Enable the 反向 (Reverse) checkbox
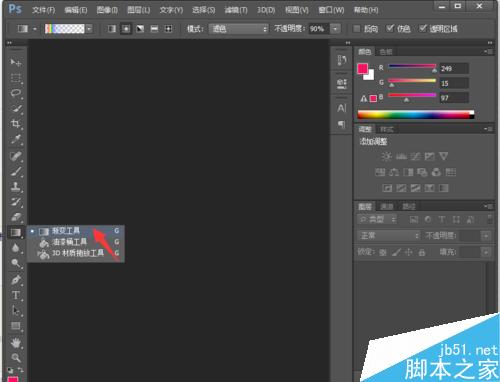The width and height of the screenshot is (500, 382). [x=357, y=29]
